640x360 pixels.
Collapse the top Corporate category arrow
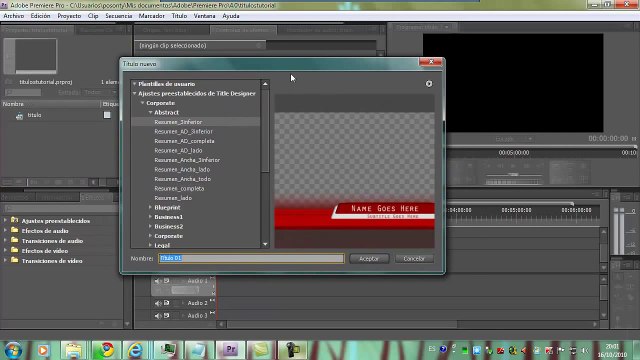[x=142, y=103]
